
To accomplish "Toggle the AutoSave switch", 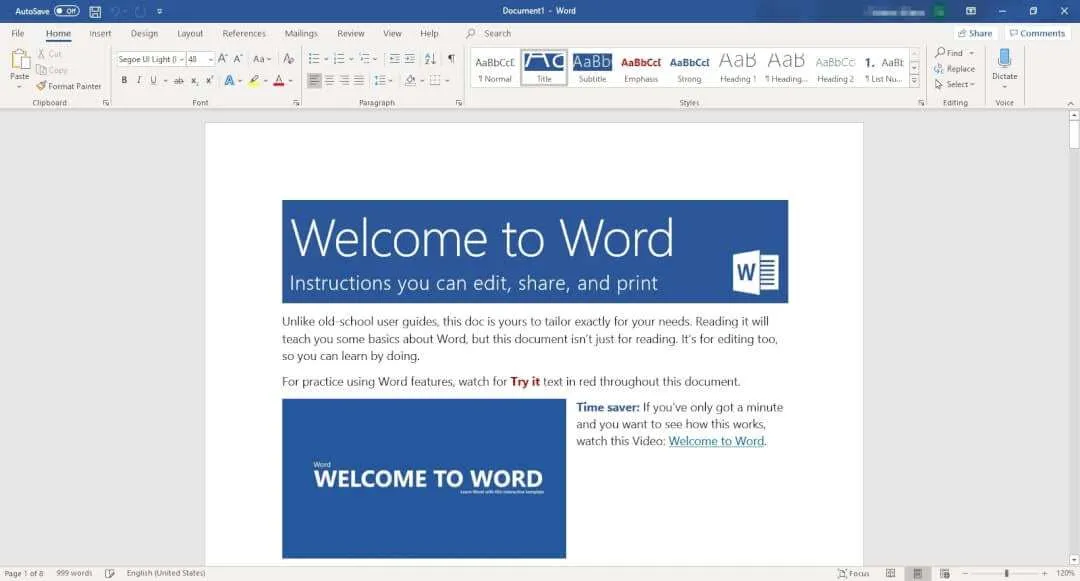I will click(67, 11).
